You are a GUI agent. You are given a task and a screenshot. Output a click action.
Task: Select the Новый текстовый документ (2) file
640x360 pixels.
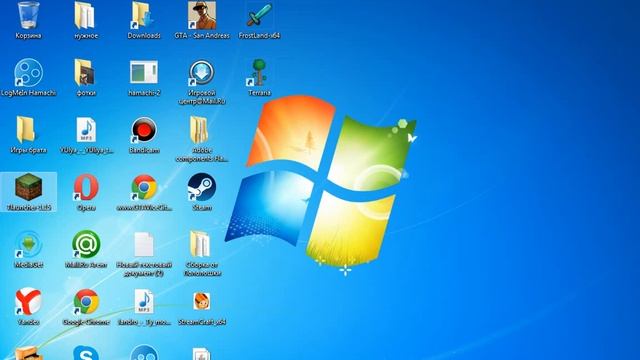pos(144,244)
